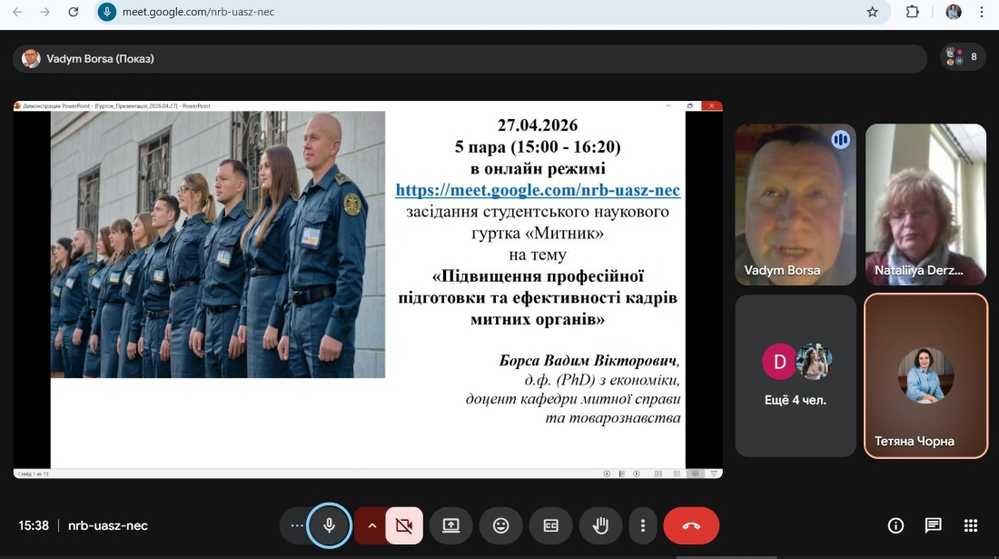Image resolution: width=999 pixels, height=559 pixels.
Task: Open Chrome extensions puzzle menu
Action: click(912, 12)
